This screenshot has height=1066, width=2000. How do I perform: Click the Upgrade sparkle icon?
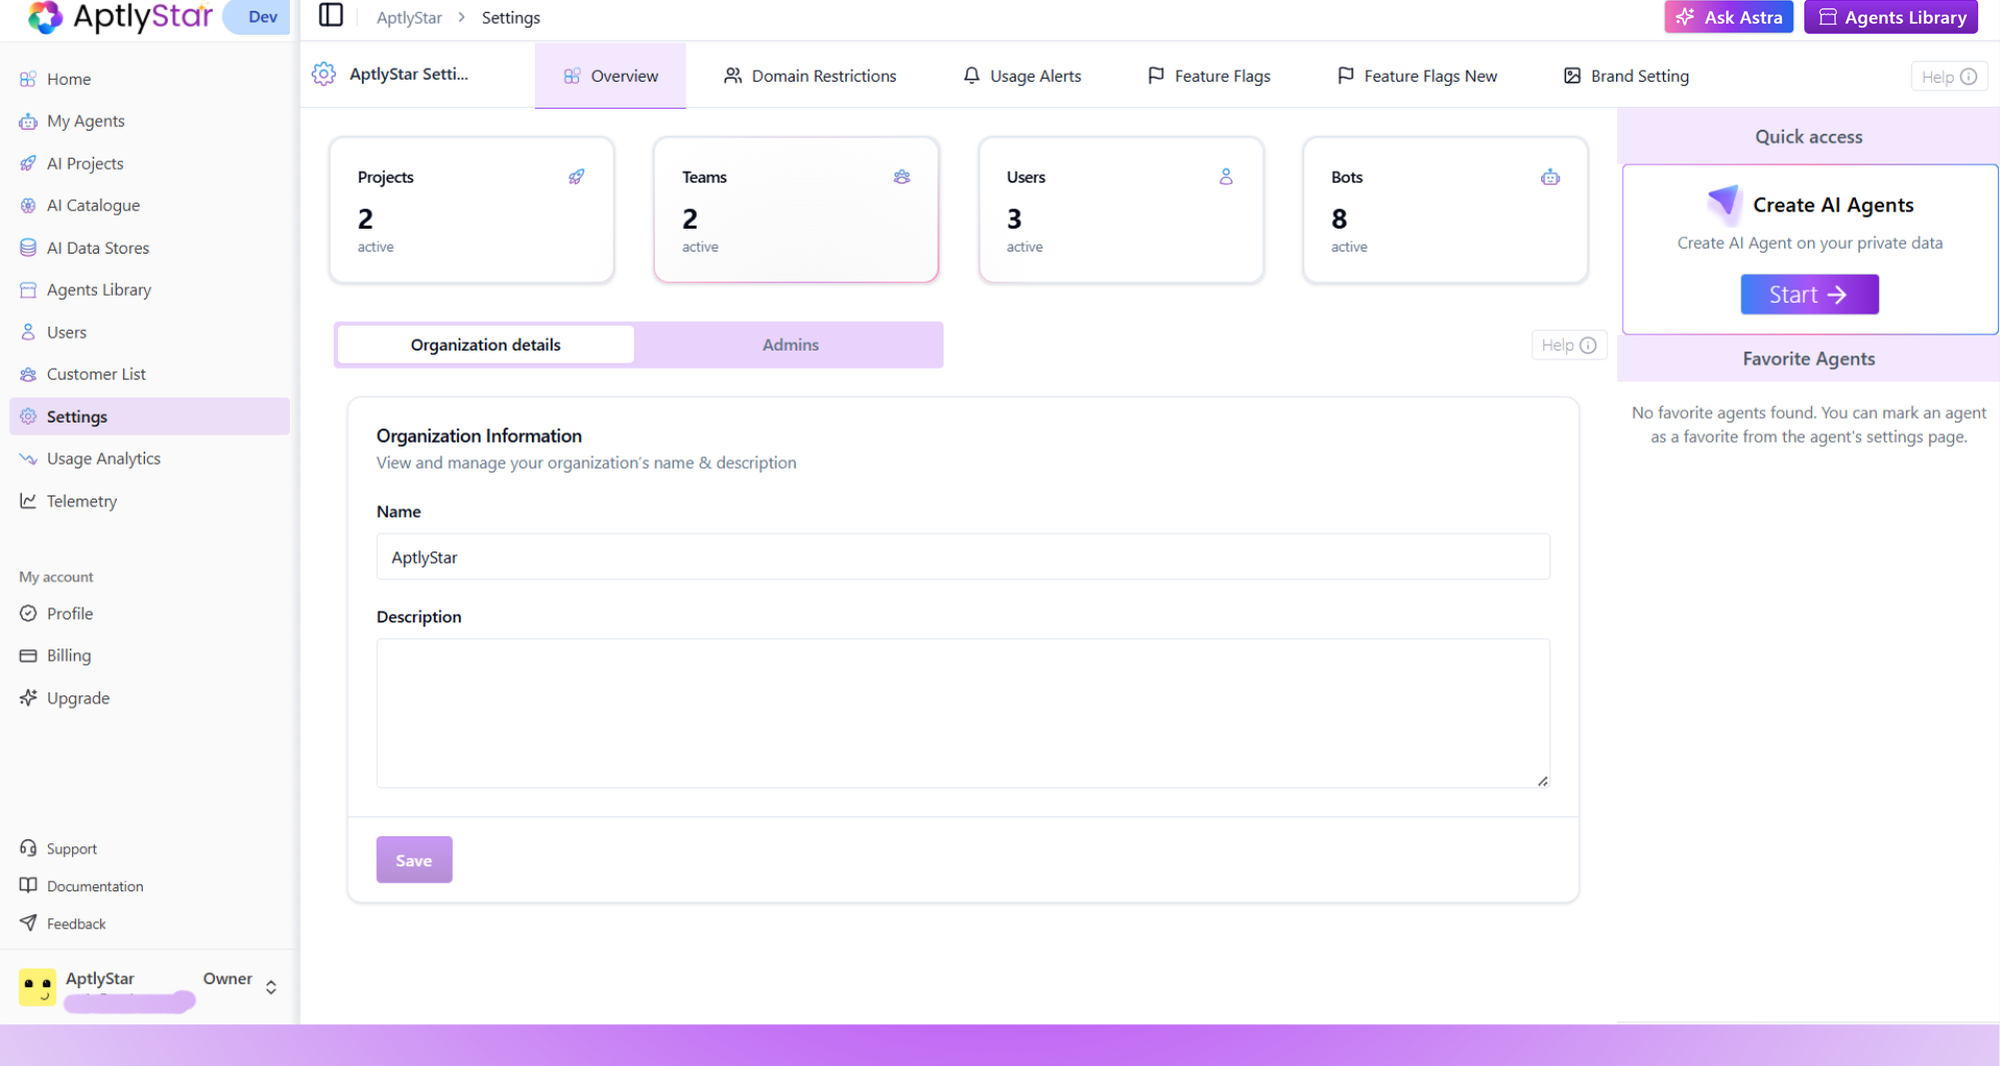coord(28,698)
